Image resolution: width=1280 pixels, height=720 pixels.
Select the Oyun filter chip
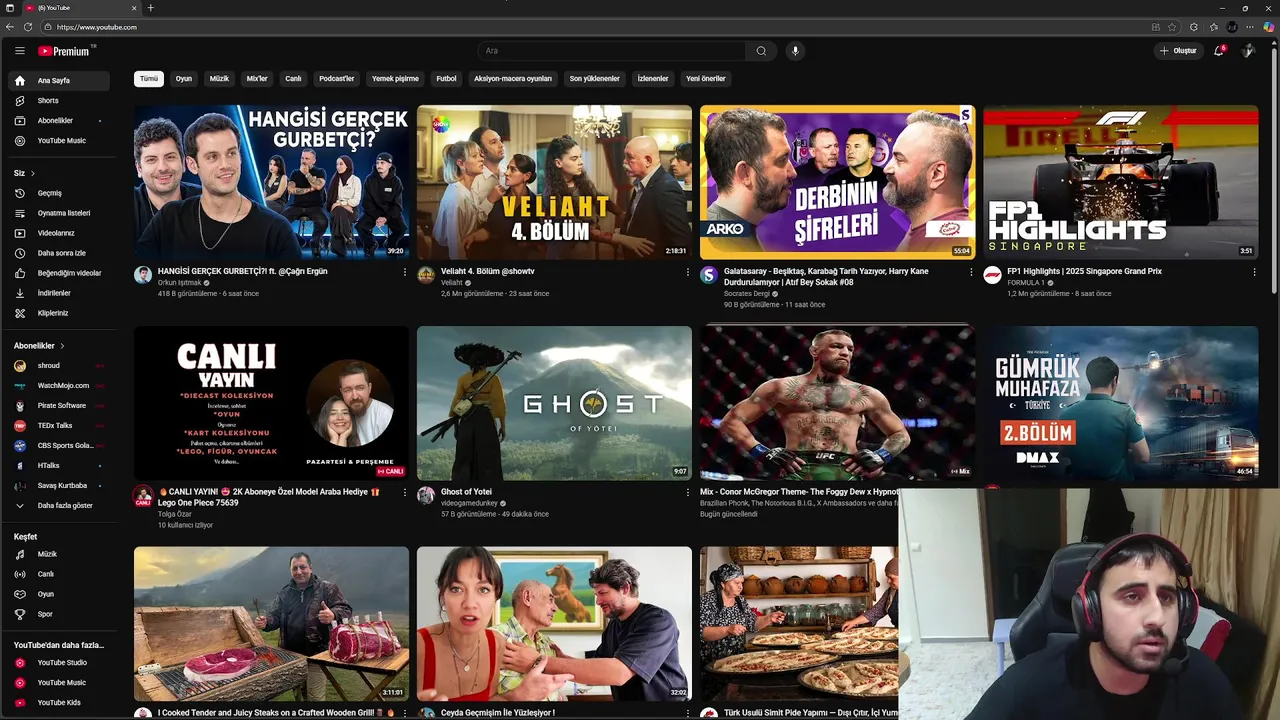pyautogui.click(x=184, y=79)
